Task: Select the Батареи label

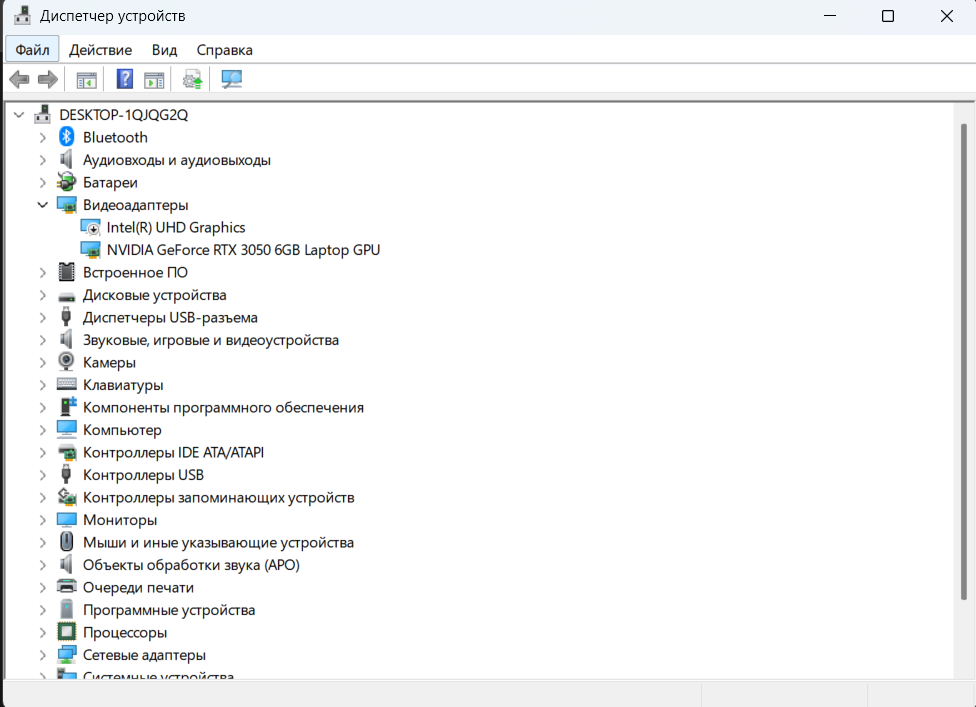Action: (x=110, y=182)
